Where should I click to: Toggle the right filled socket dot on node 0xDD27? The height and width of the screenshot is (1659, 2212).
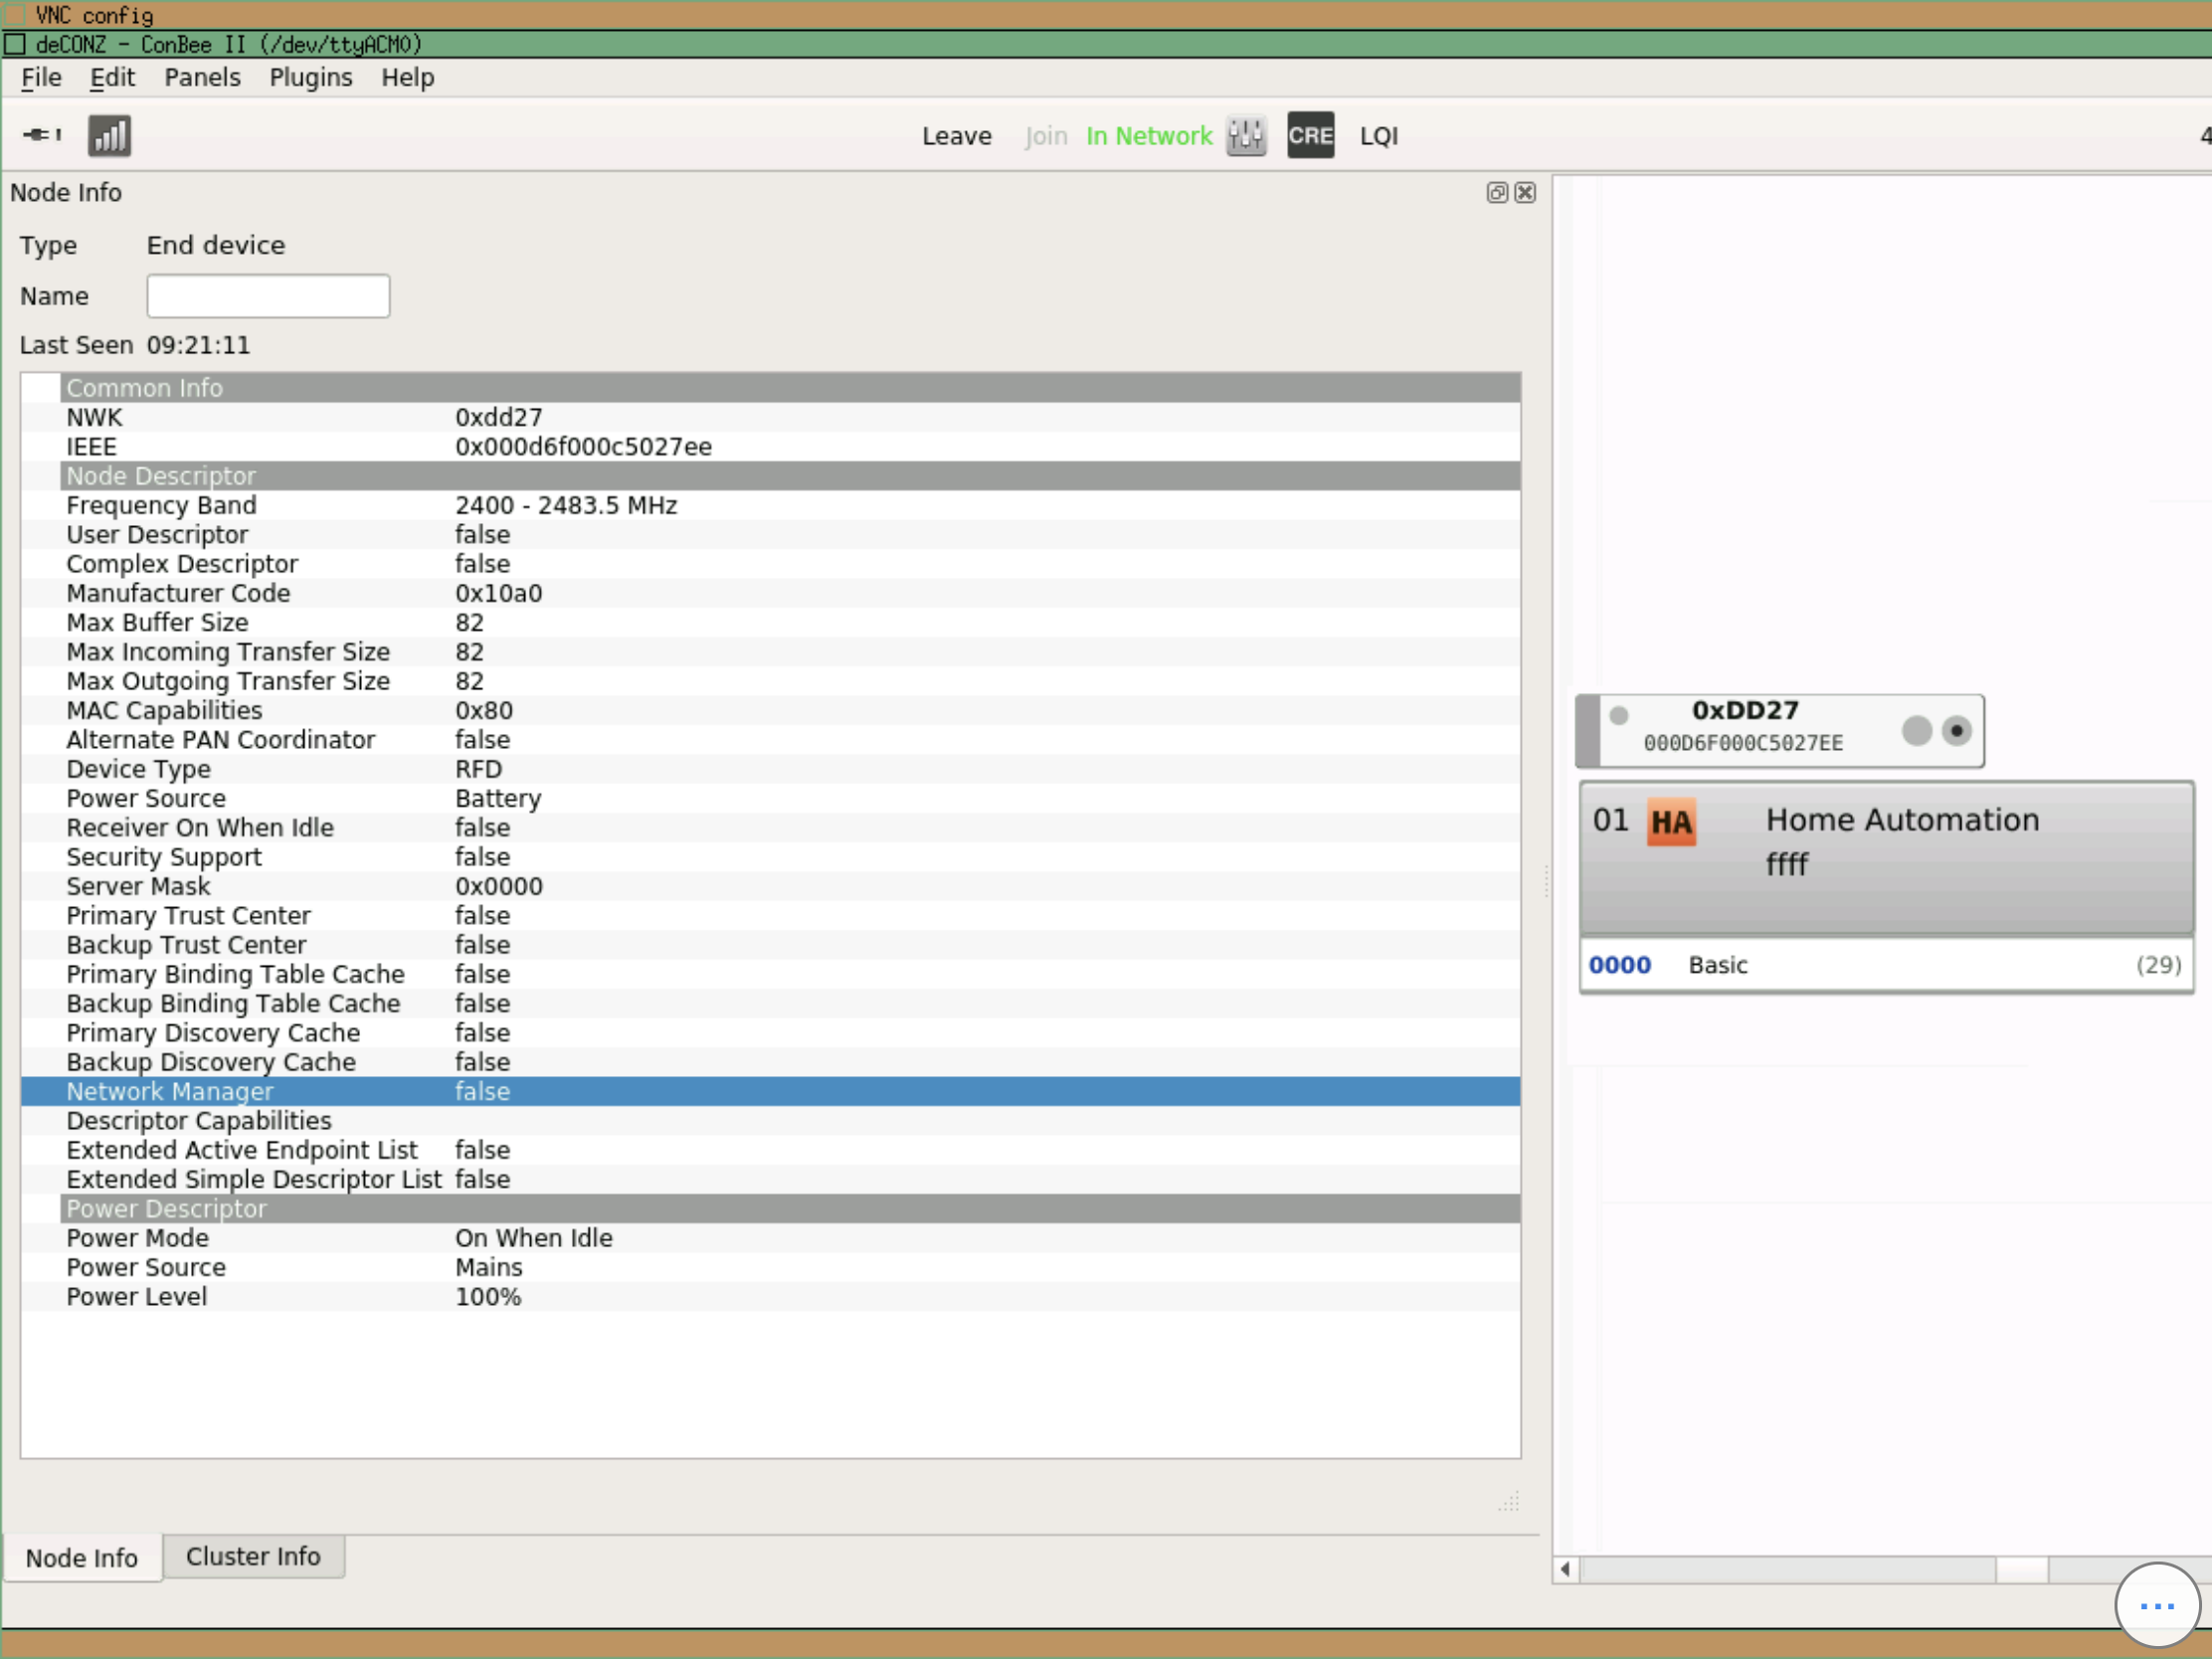(x=1957, y=731)
